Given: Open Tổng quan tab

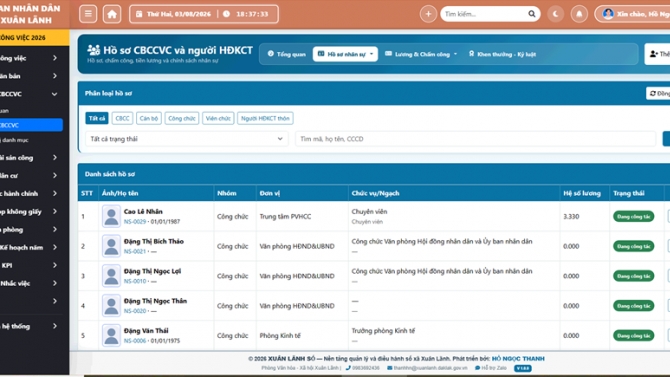Looking at the screenshot, I should tap(287, 54).
